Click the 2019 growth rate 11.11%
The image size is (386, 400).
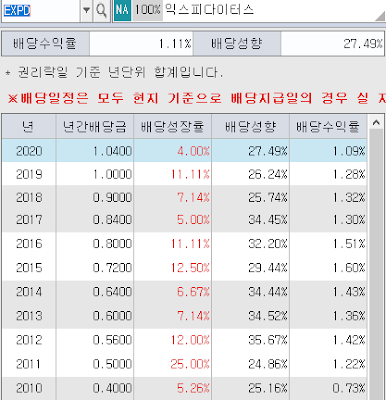point(172,174)
